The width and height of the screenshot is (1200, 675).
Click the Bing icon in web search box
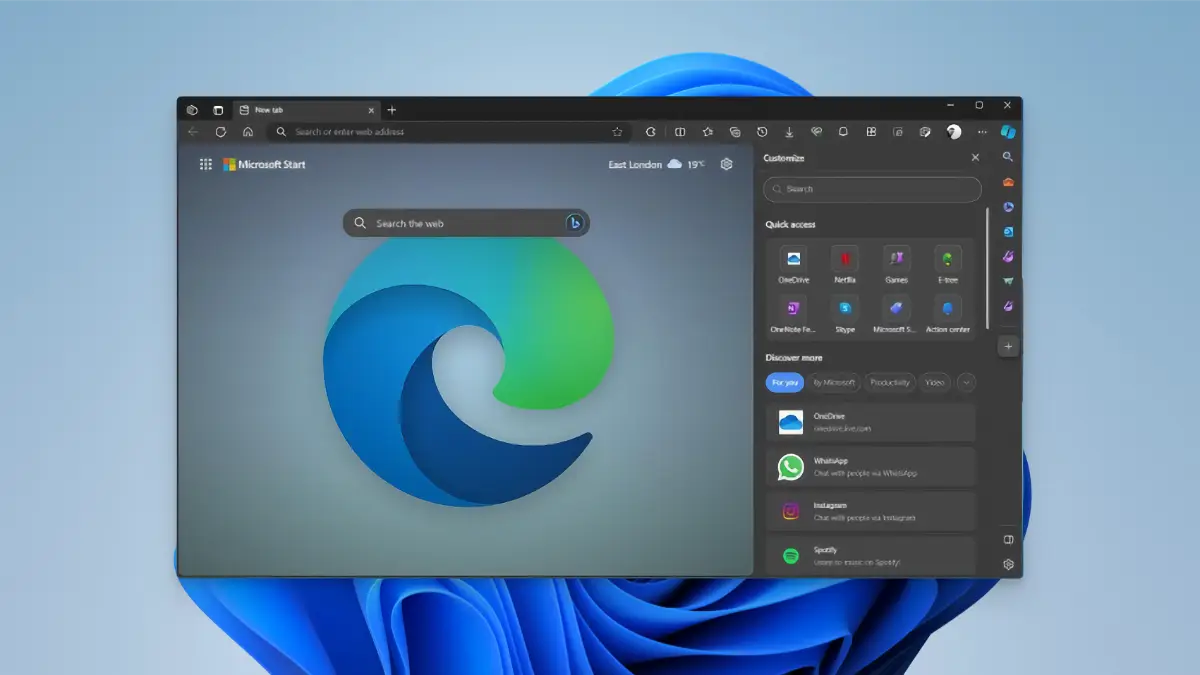[x=574, y=223]
